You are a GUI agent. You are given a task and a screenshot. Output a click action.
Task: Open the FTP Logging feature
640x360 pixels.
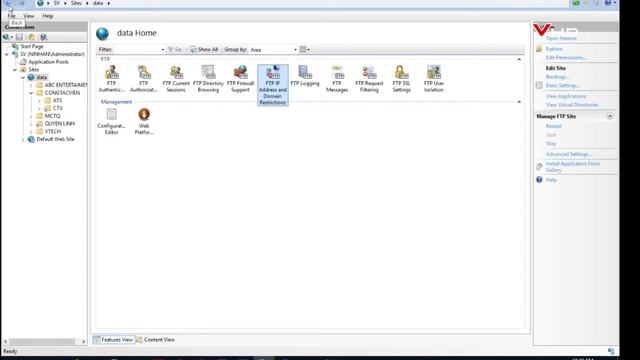[305, 76]
